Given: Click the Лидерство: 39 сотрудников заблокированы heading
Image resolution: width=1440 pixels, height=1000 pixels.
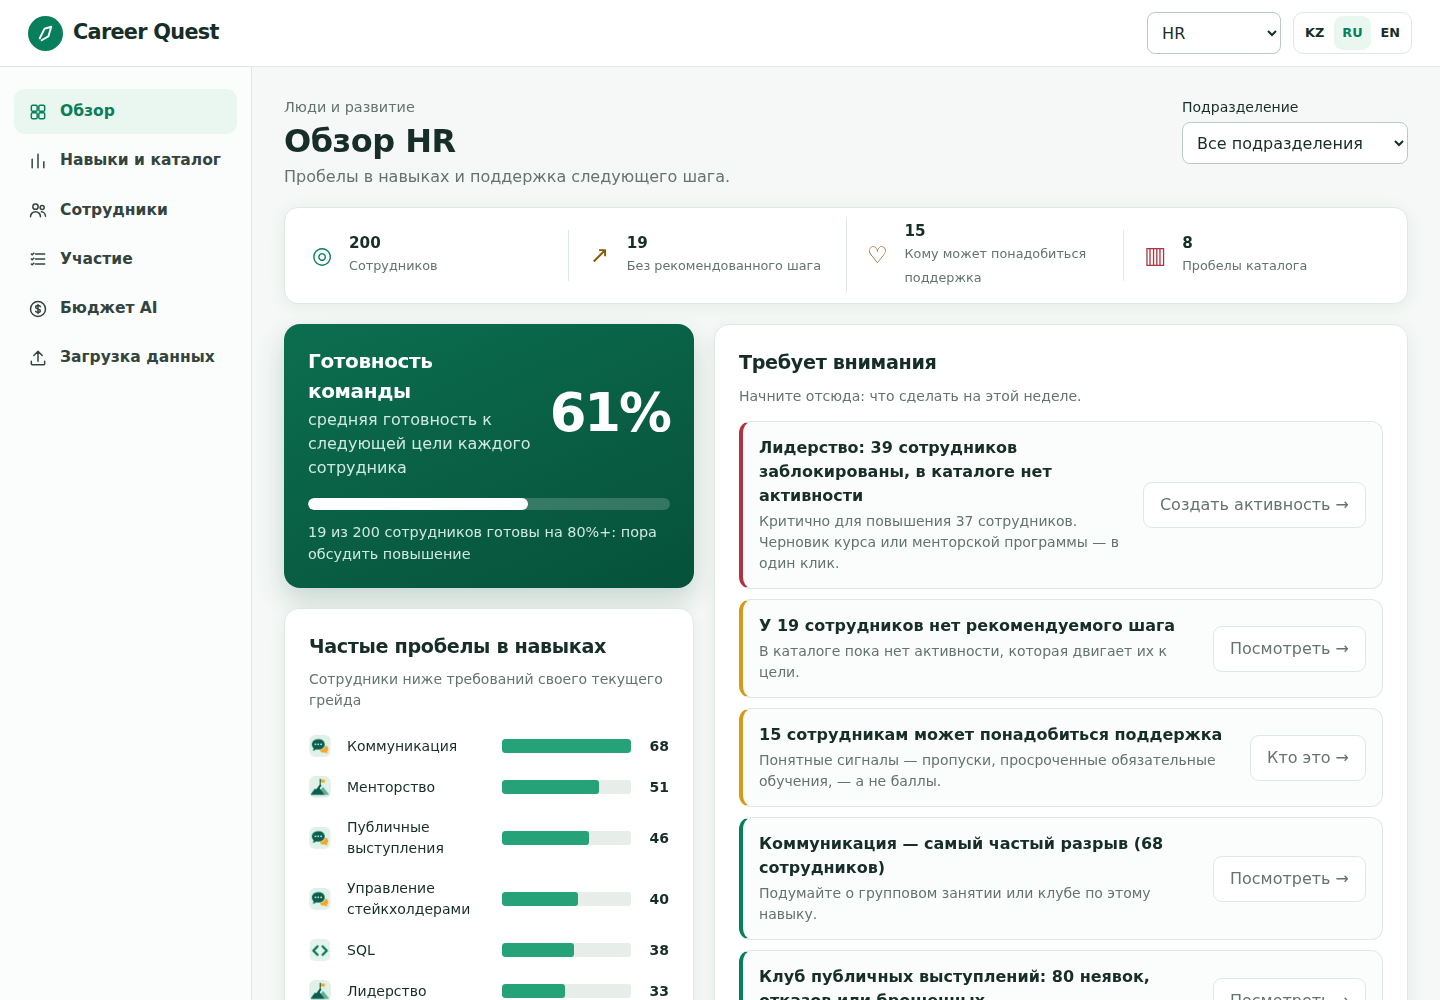Looking at the screenshot, I should tap(905, 471).
